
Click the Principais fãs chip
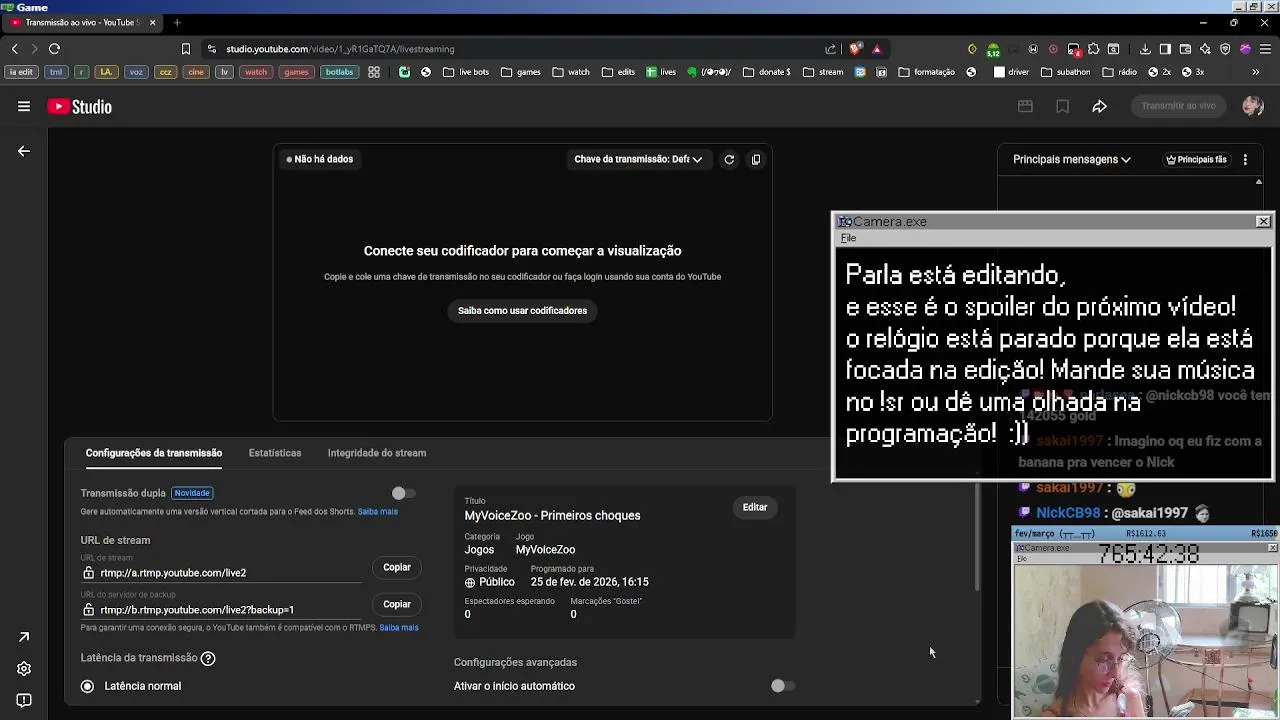(x=1196, y=159)
